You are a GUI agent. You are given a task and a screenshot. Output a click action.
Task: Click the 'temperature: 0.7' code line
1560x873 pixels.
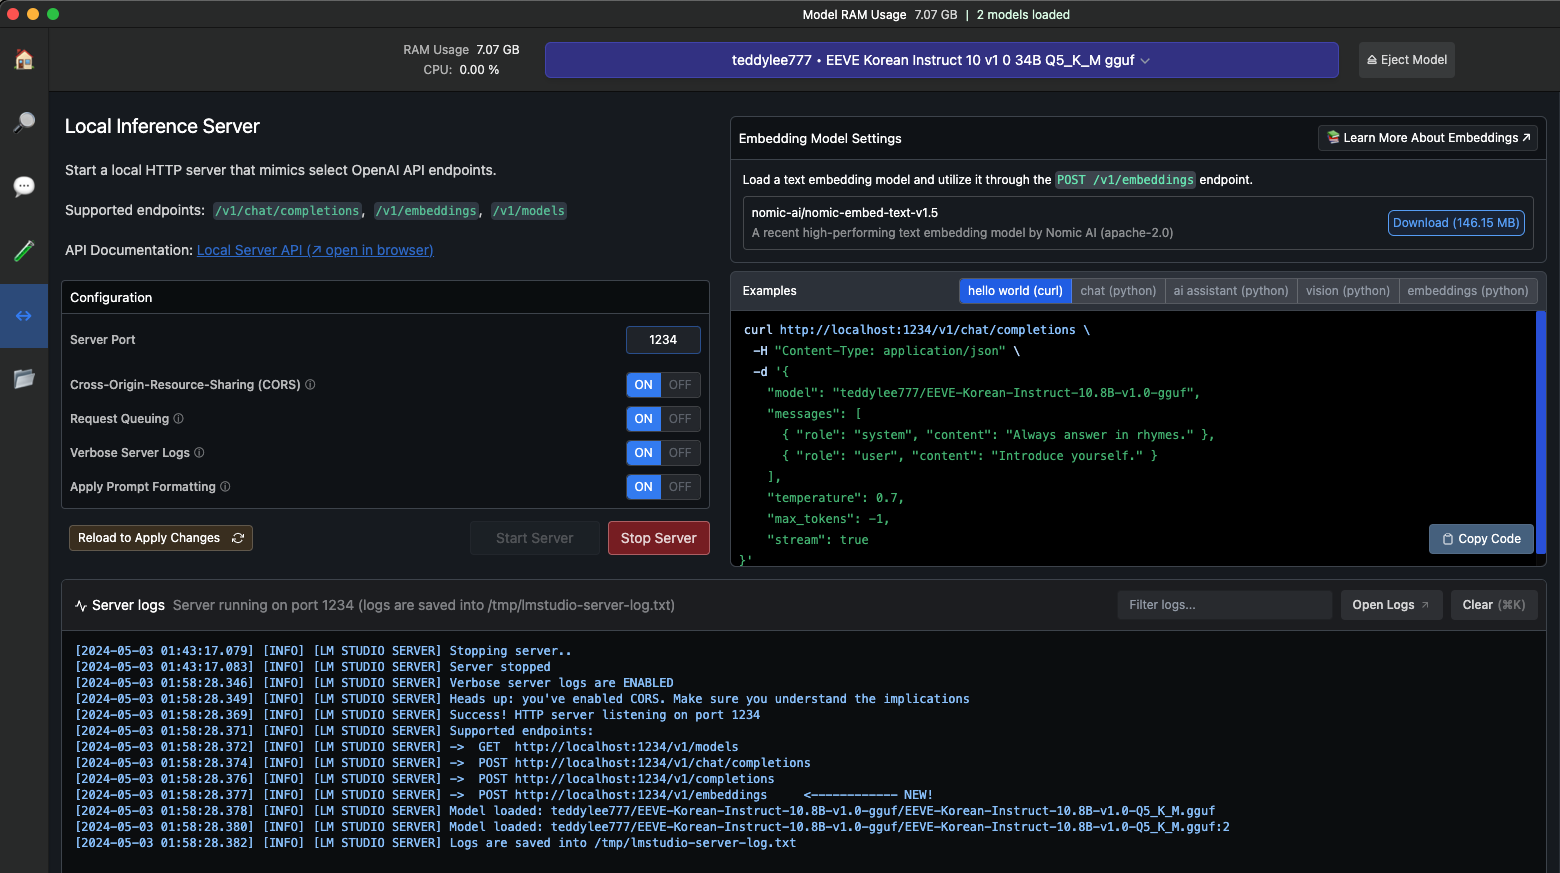click(x=835, y=498)
